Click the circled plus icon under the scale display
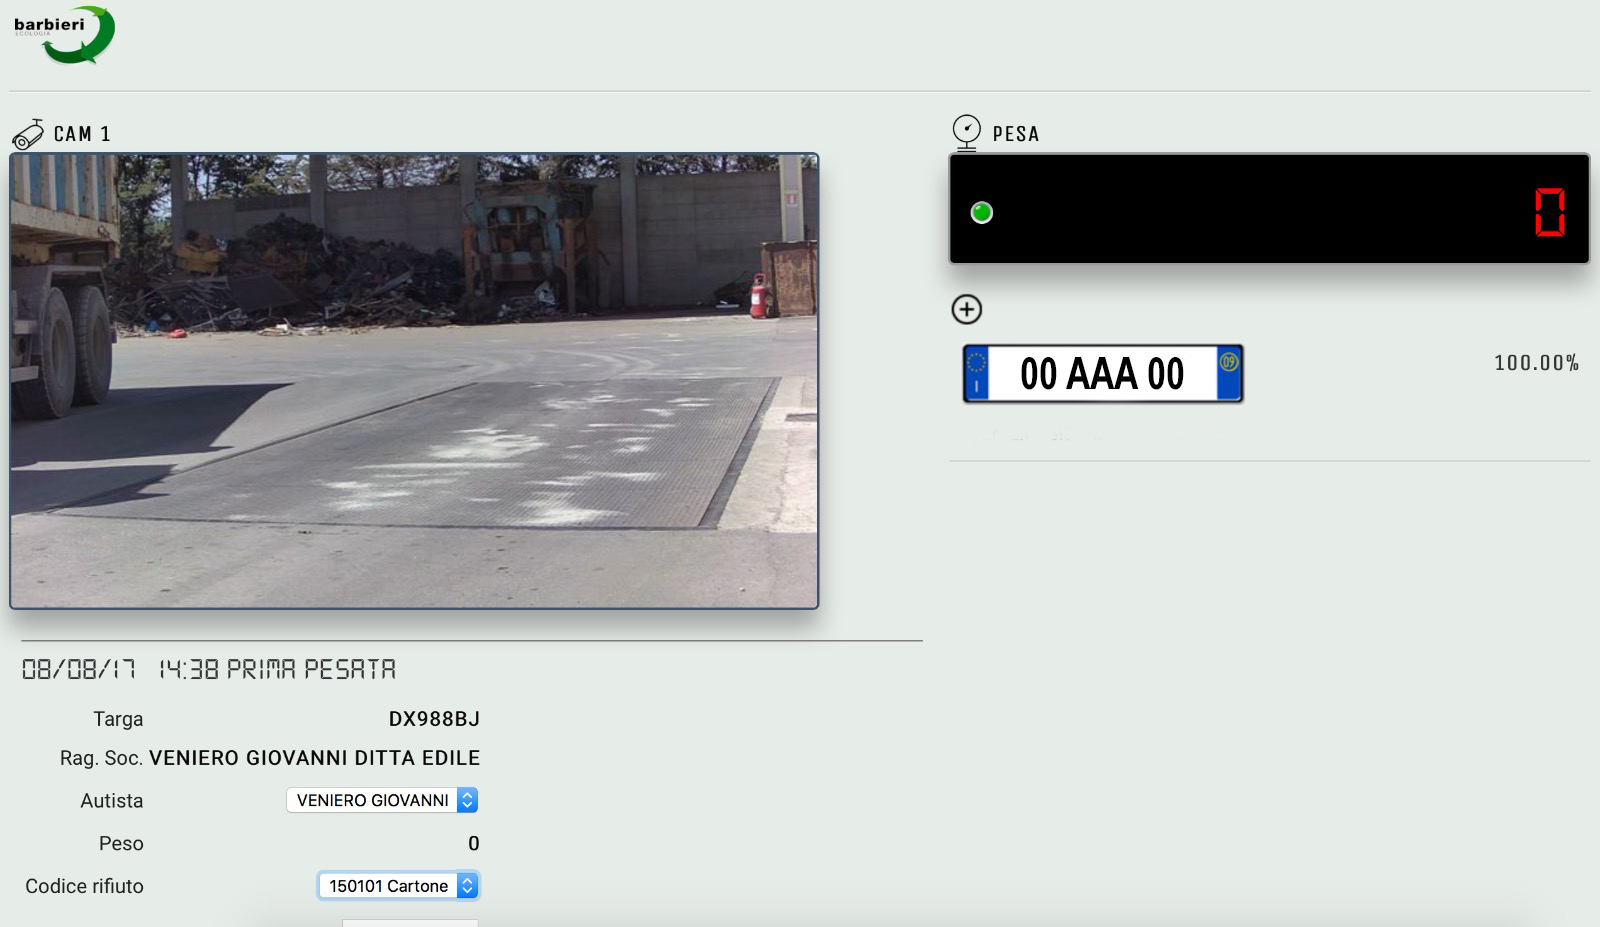The image size is (1600, 927). [966, 309]
